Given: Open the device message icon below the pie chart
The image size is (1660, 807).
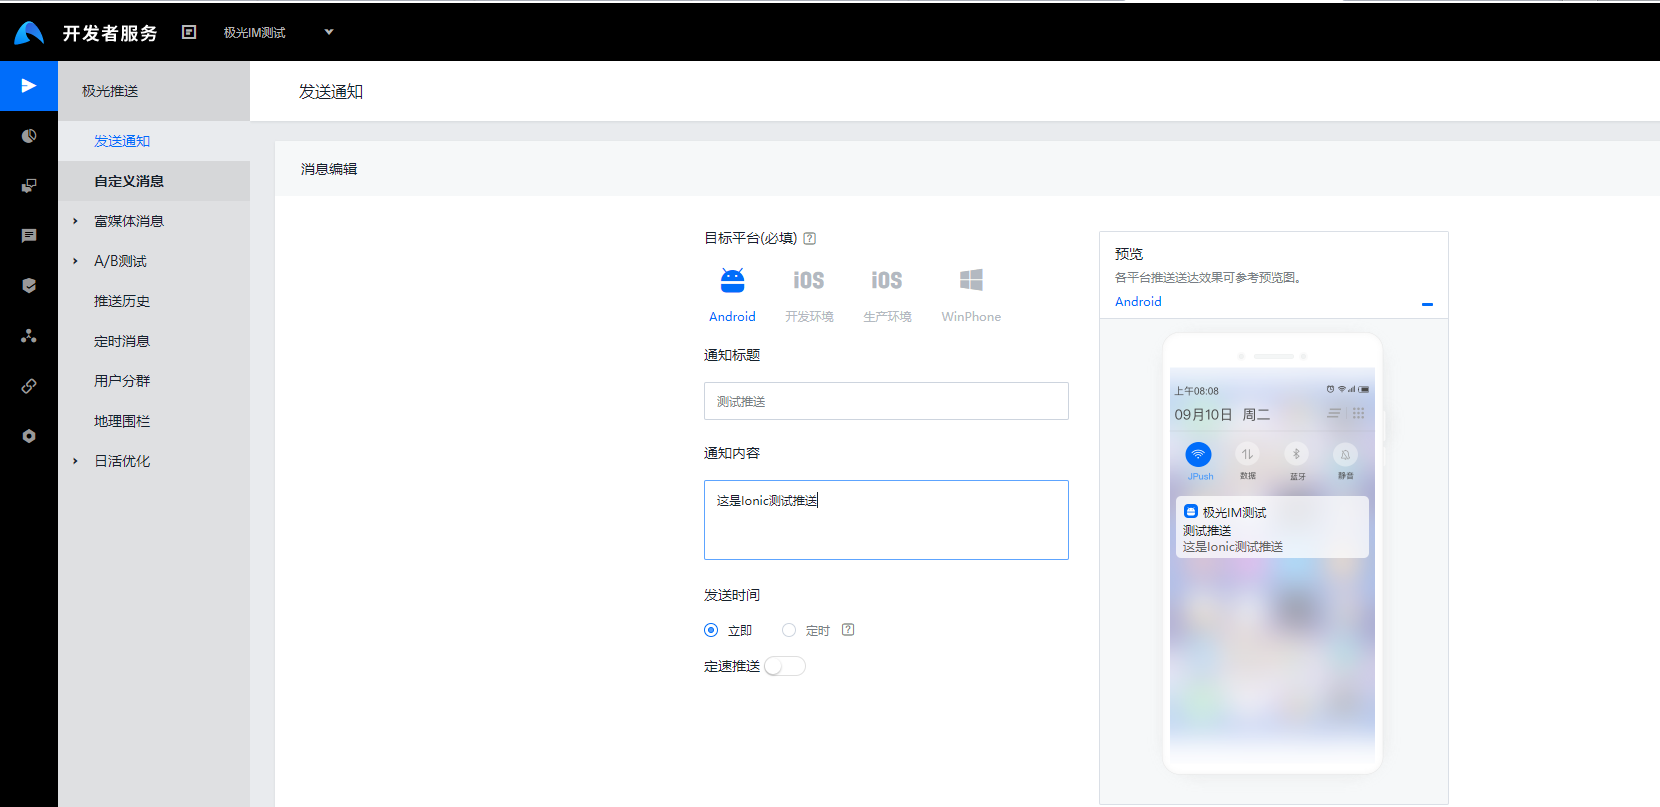Looking at the screenshot, I should click(29, 186).
